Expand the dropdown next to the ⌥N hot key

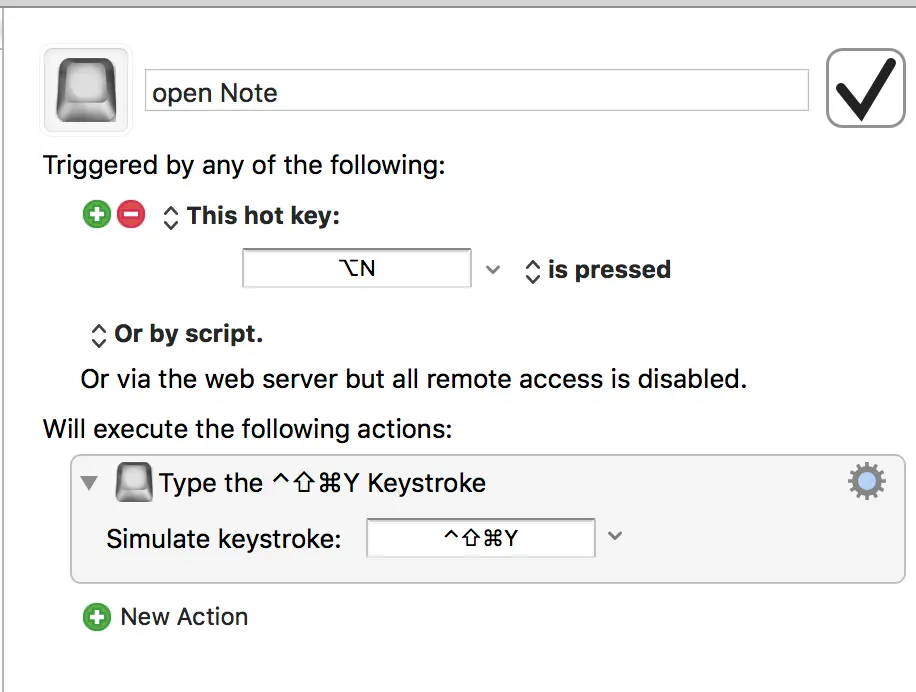pos(492,270)
